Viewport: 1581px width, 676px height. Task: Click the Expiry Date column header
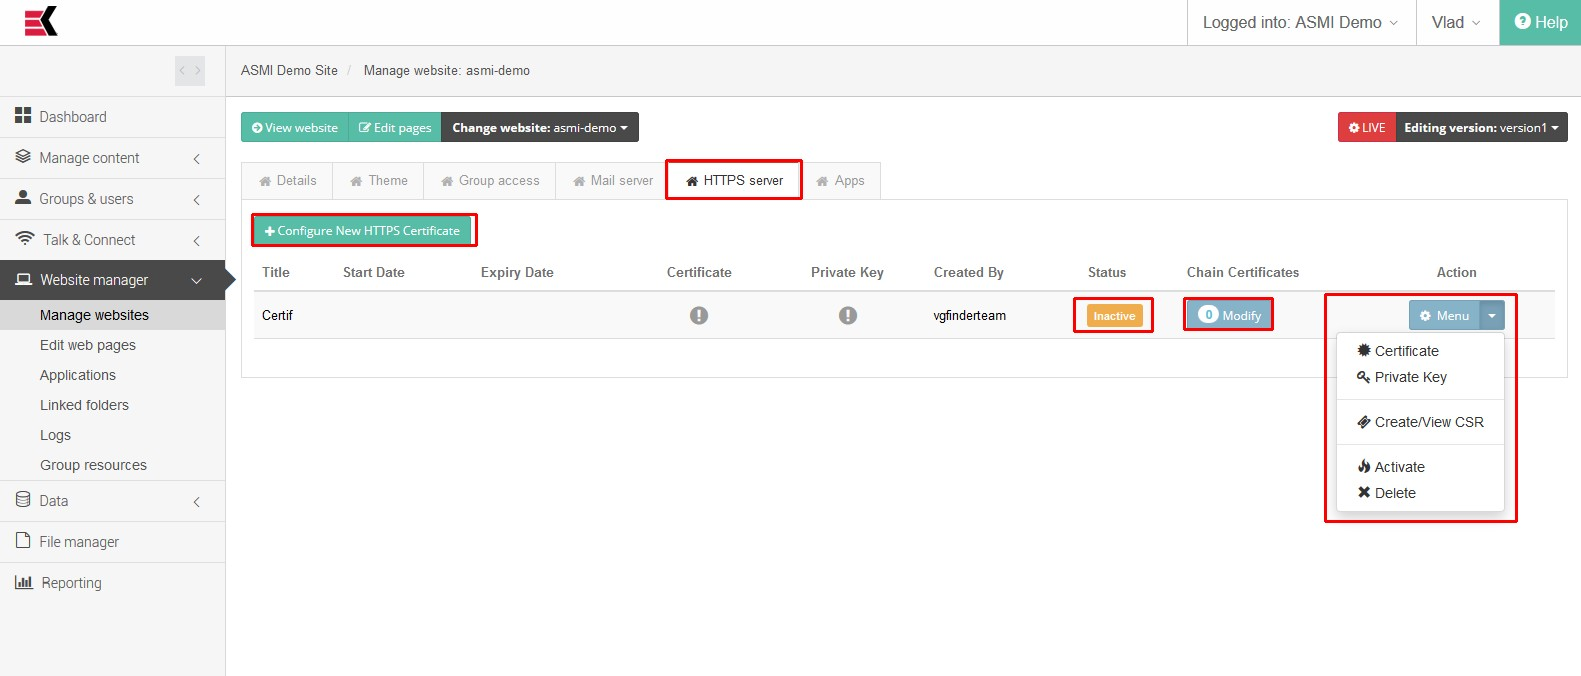click(x=517, y=272)
